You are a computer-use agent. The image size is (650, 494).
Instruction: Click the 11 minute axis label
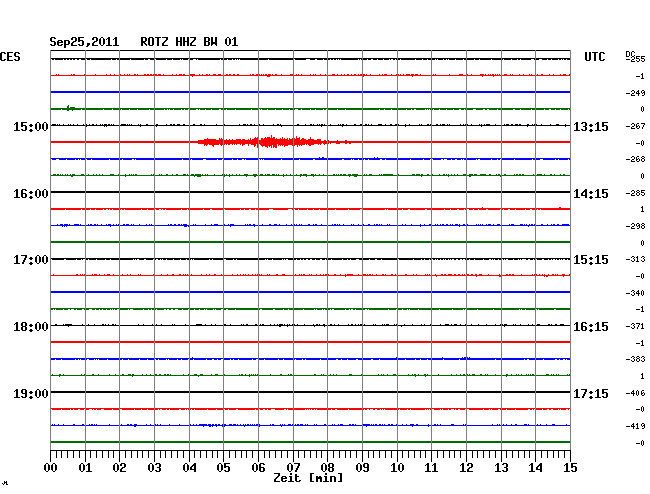tap(431, 467)
